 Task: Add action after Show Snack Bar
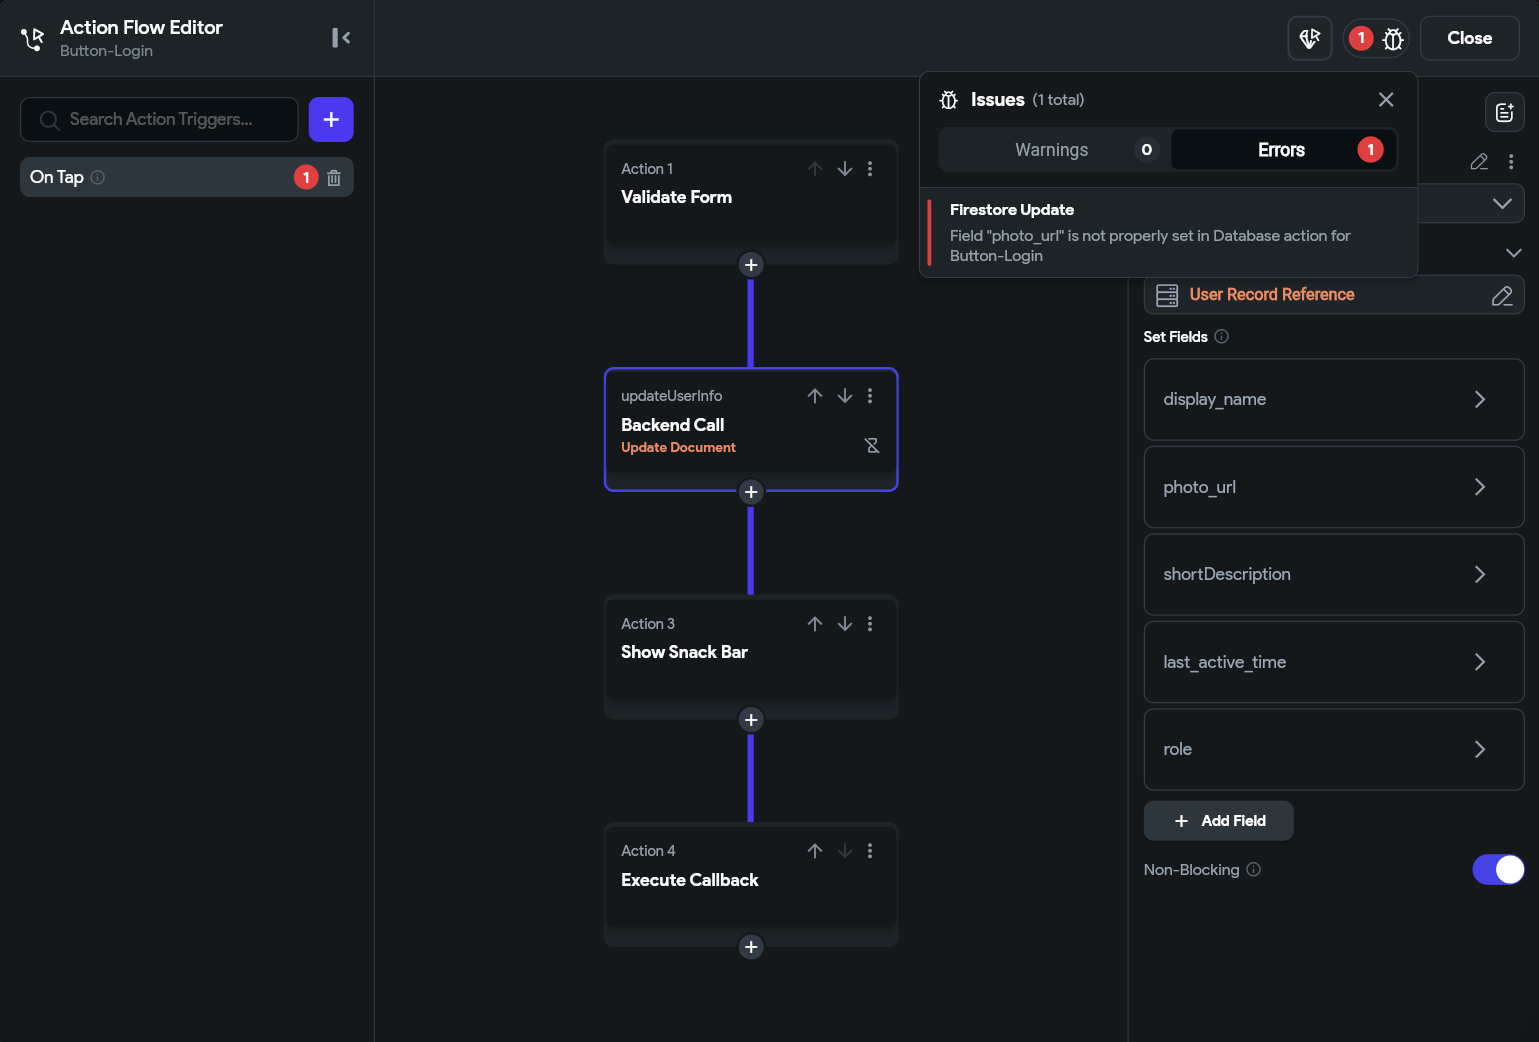(x=751, y=720)
